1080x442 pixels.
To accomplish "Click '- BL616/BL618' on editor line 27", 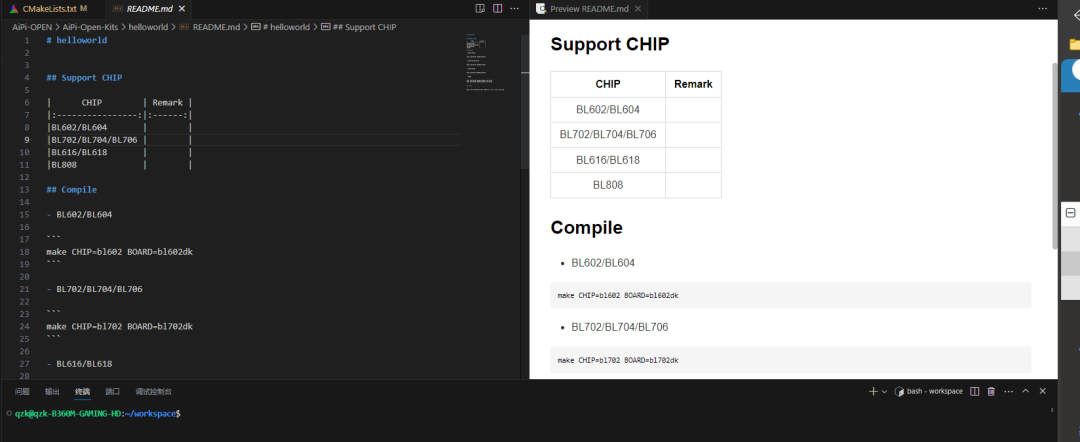I will (79, 363).
